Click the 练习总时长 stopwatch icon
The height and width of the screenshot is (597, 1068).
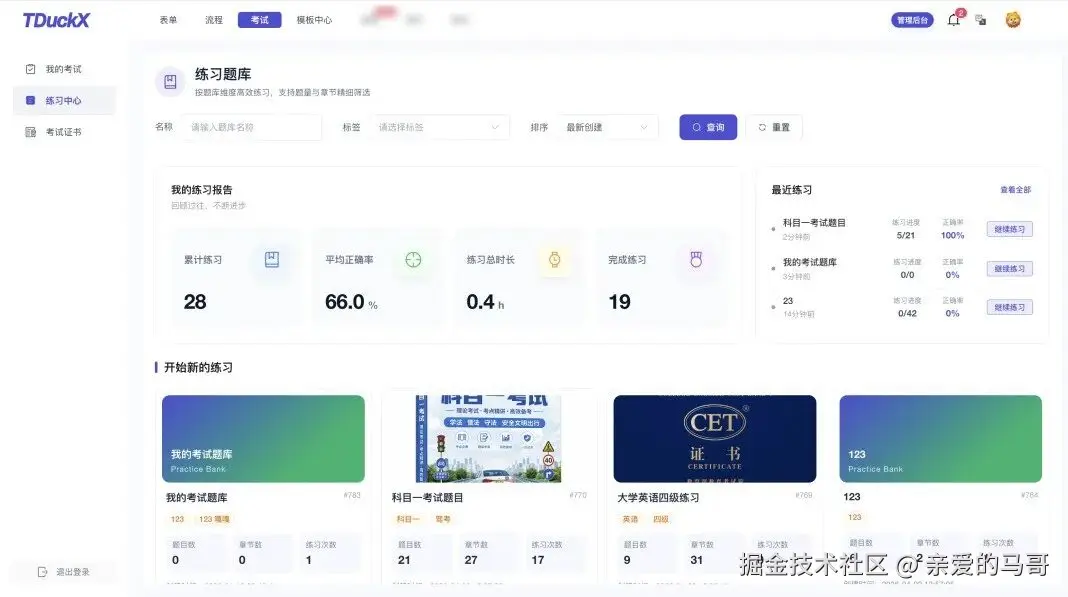click(x=554, y=260)
